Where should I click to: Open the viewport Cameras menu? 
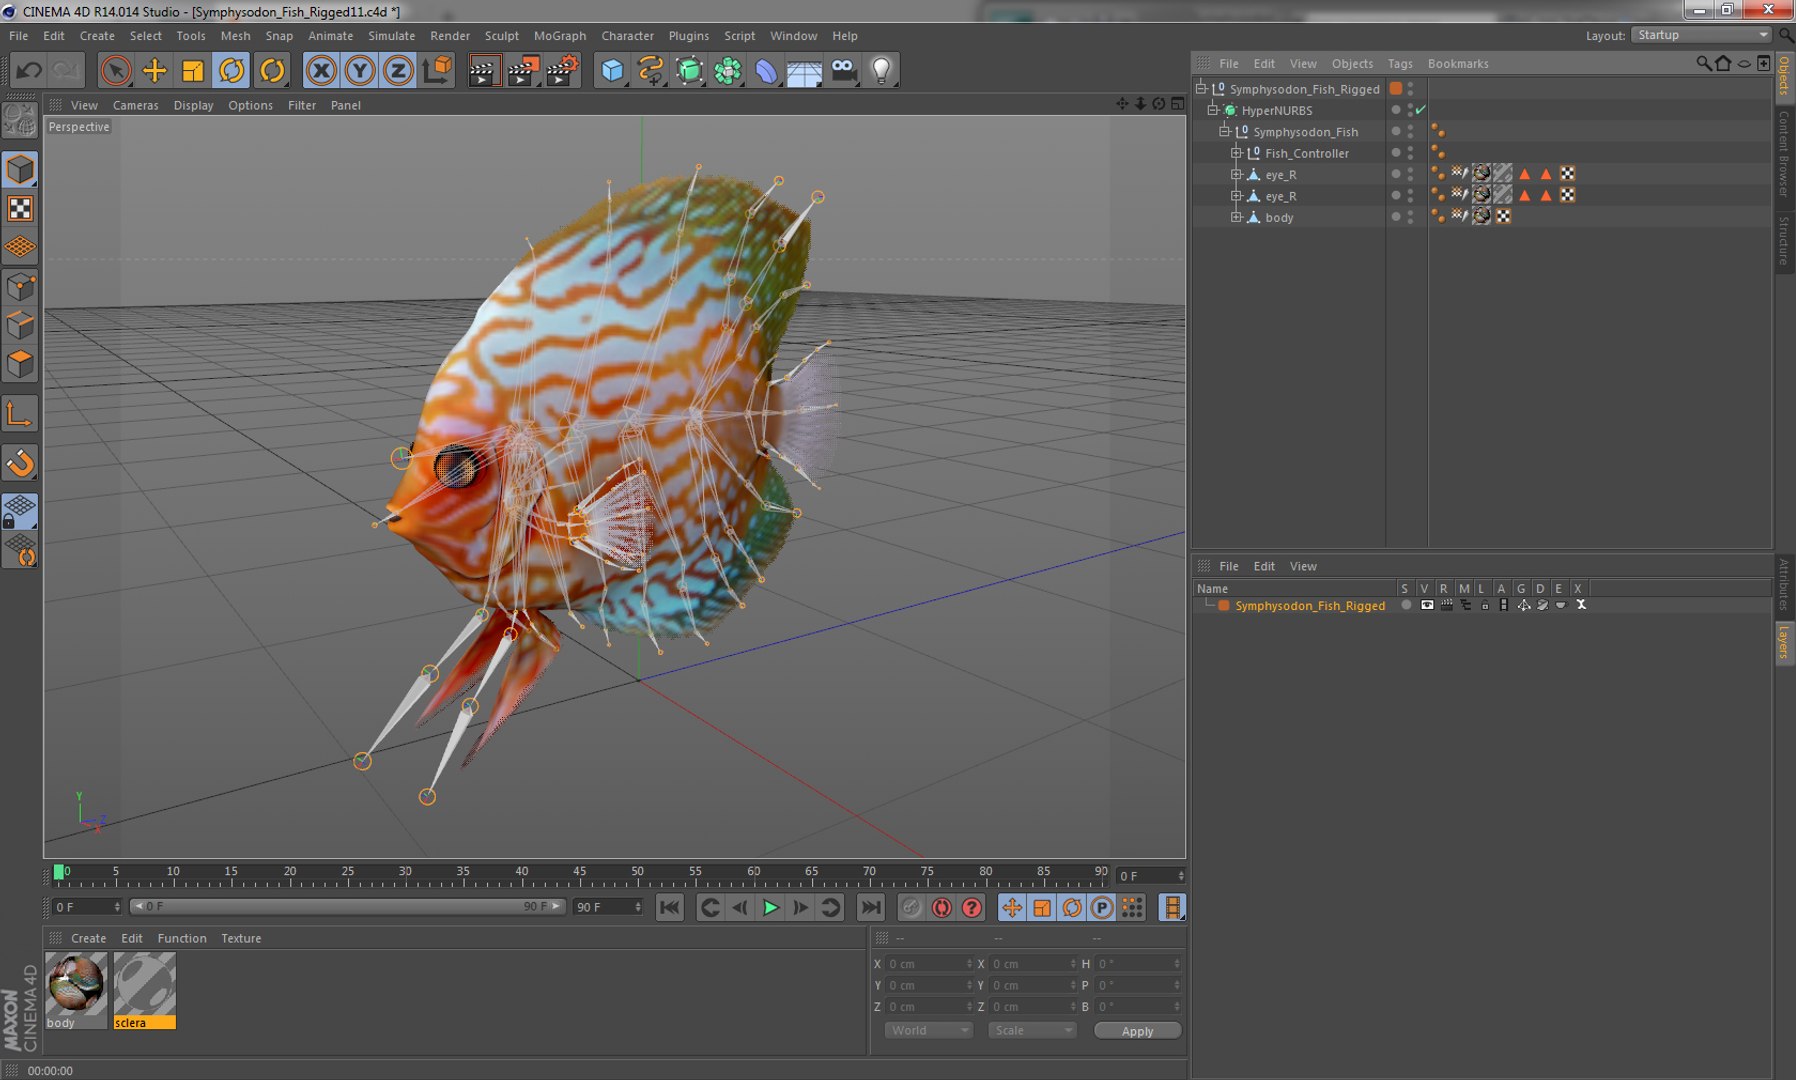point(135,105)
